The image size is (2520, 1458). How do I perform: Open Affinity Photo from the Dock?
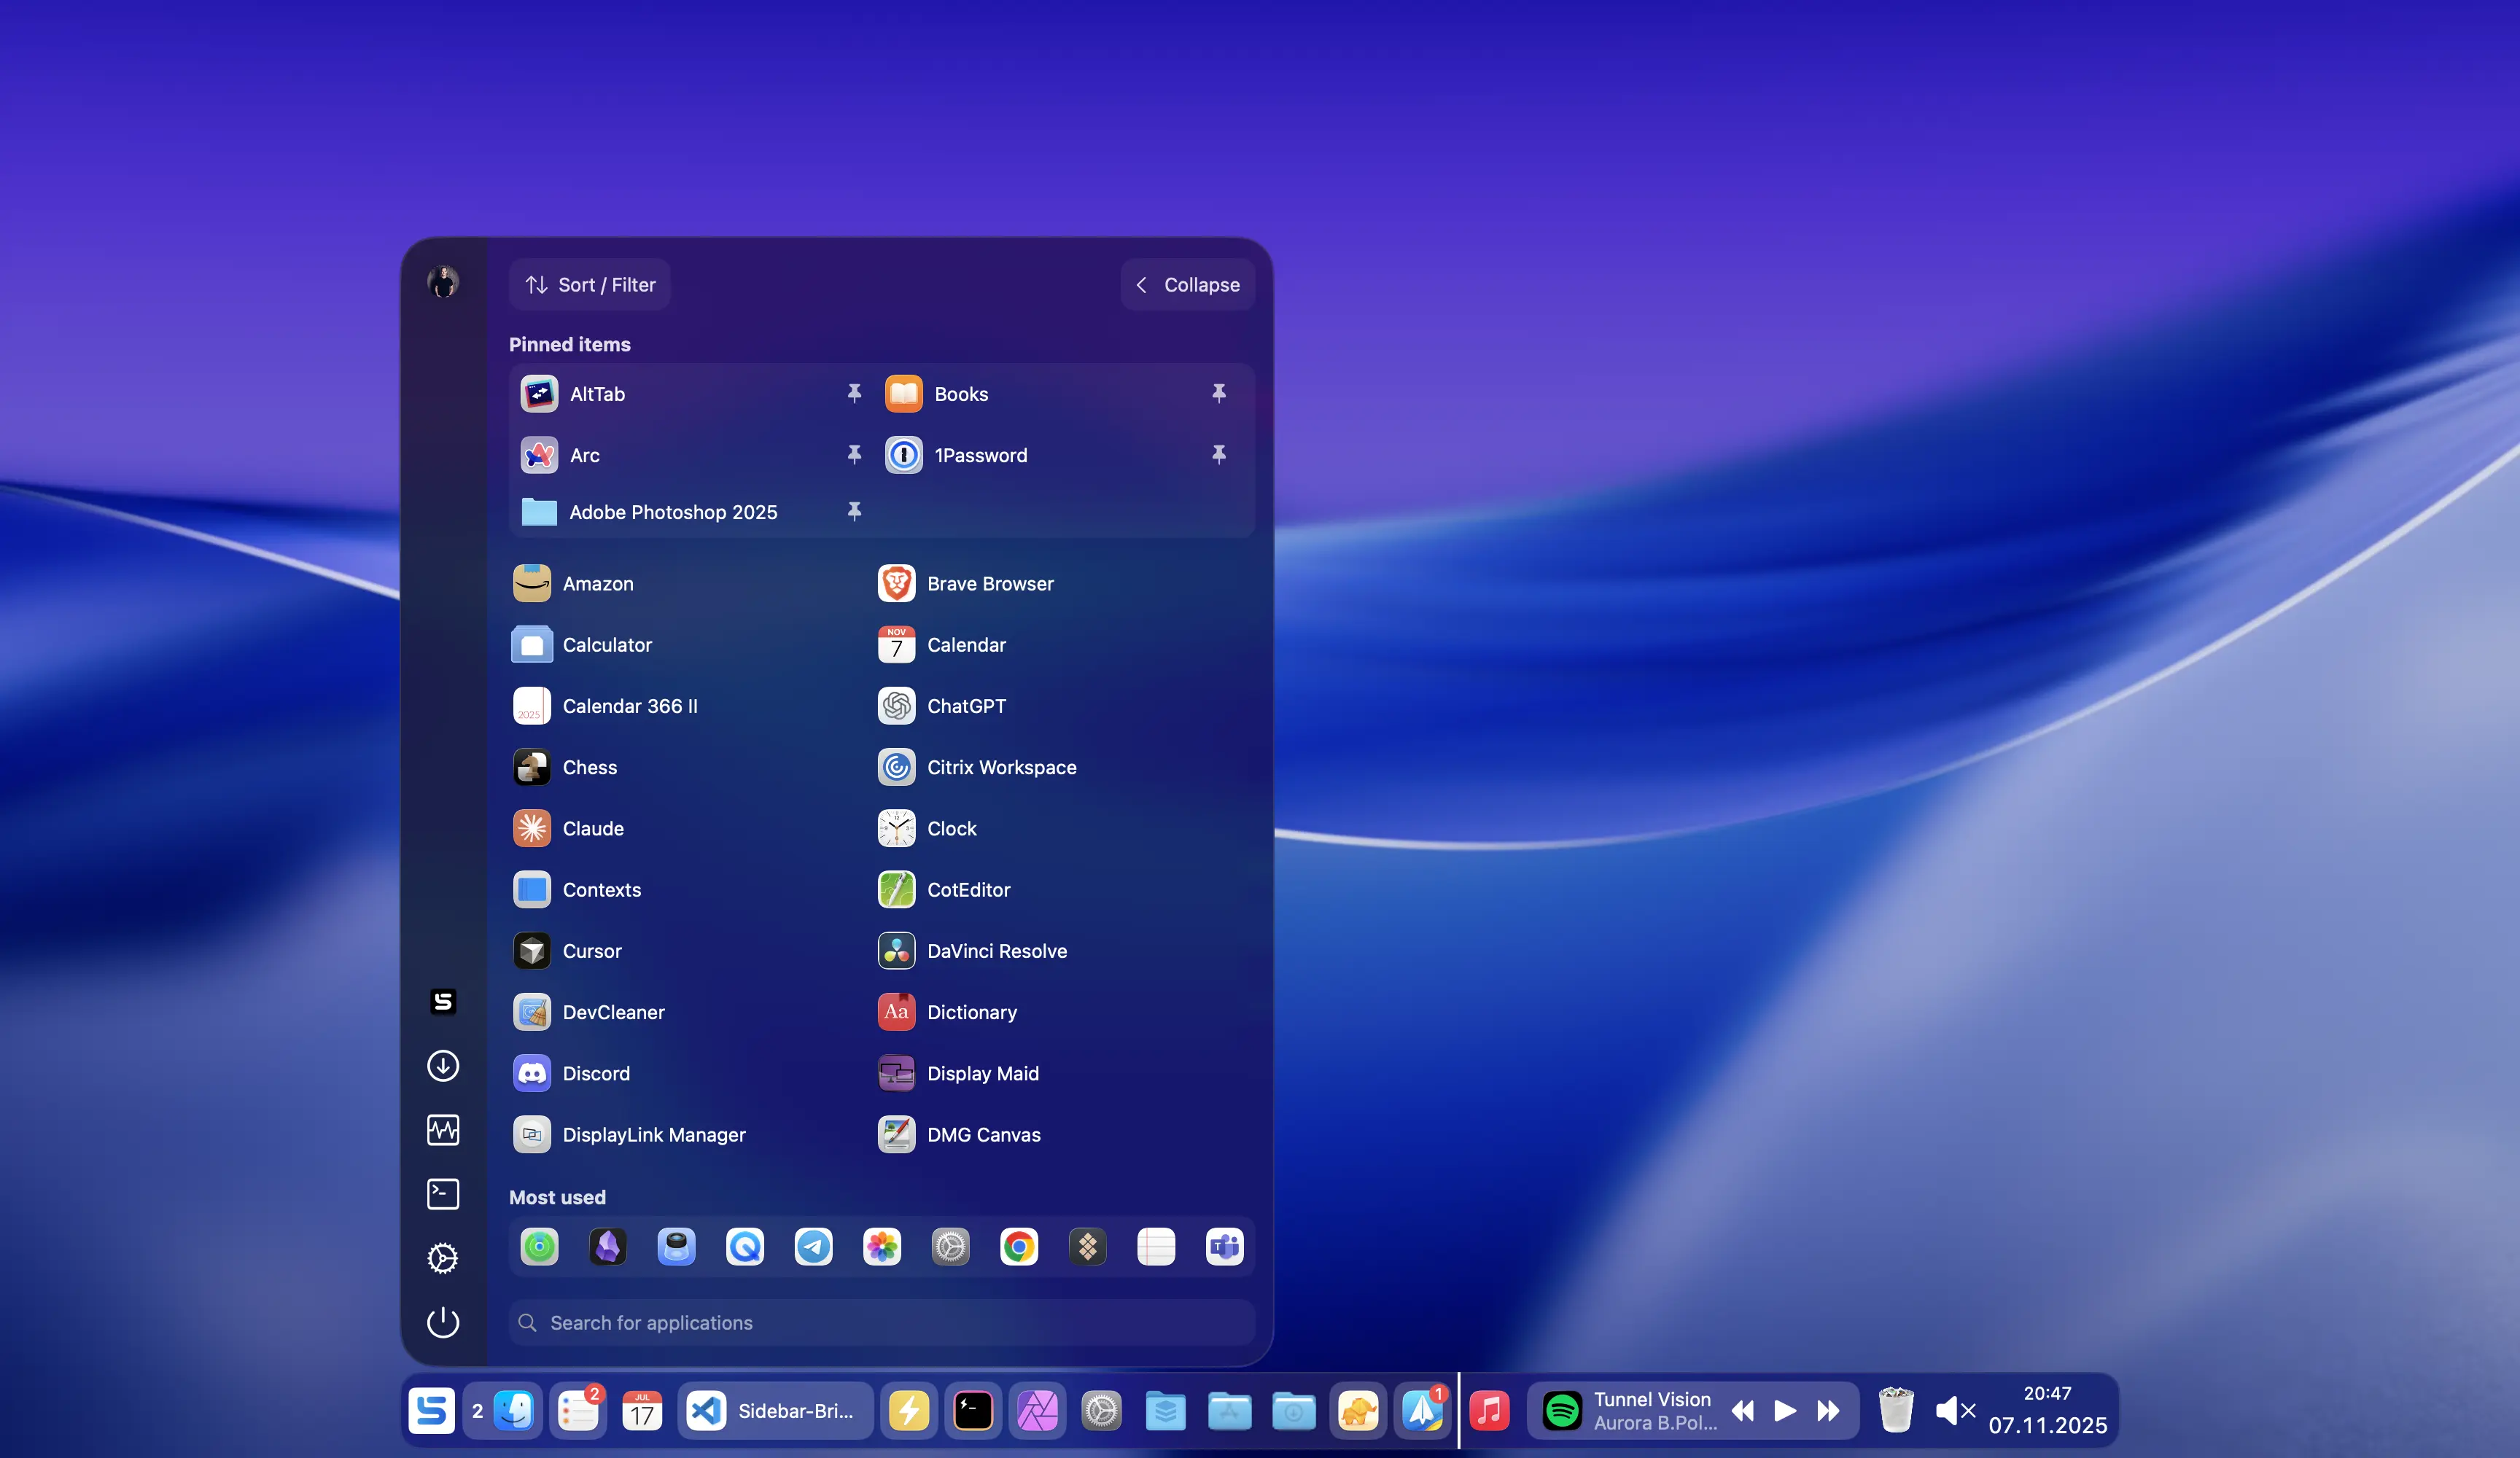click(1038, 1411)
